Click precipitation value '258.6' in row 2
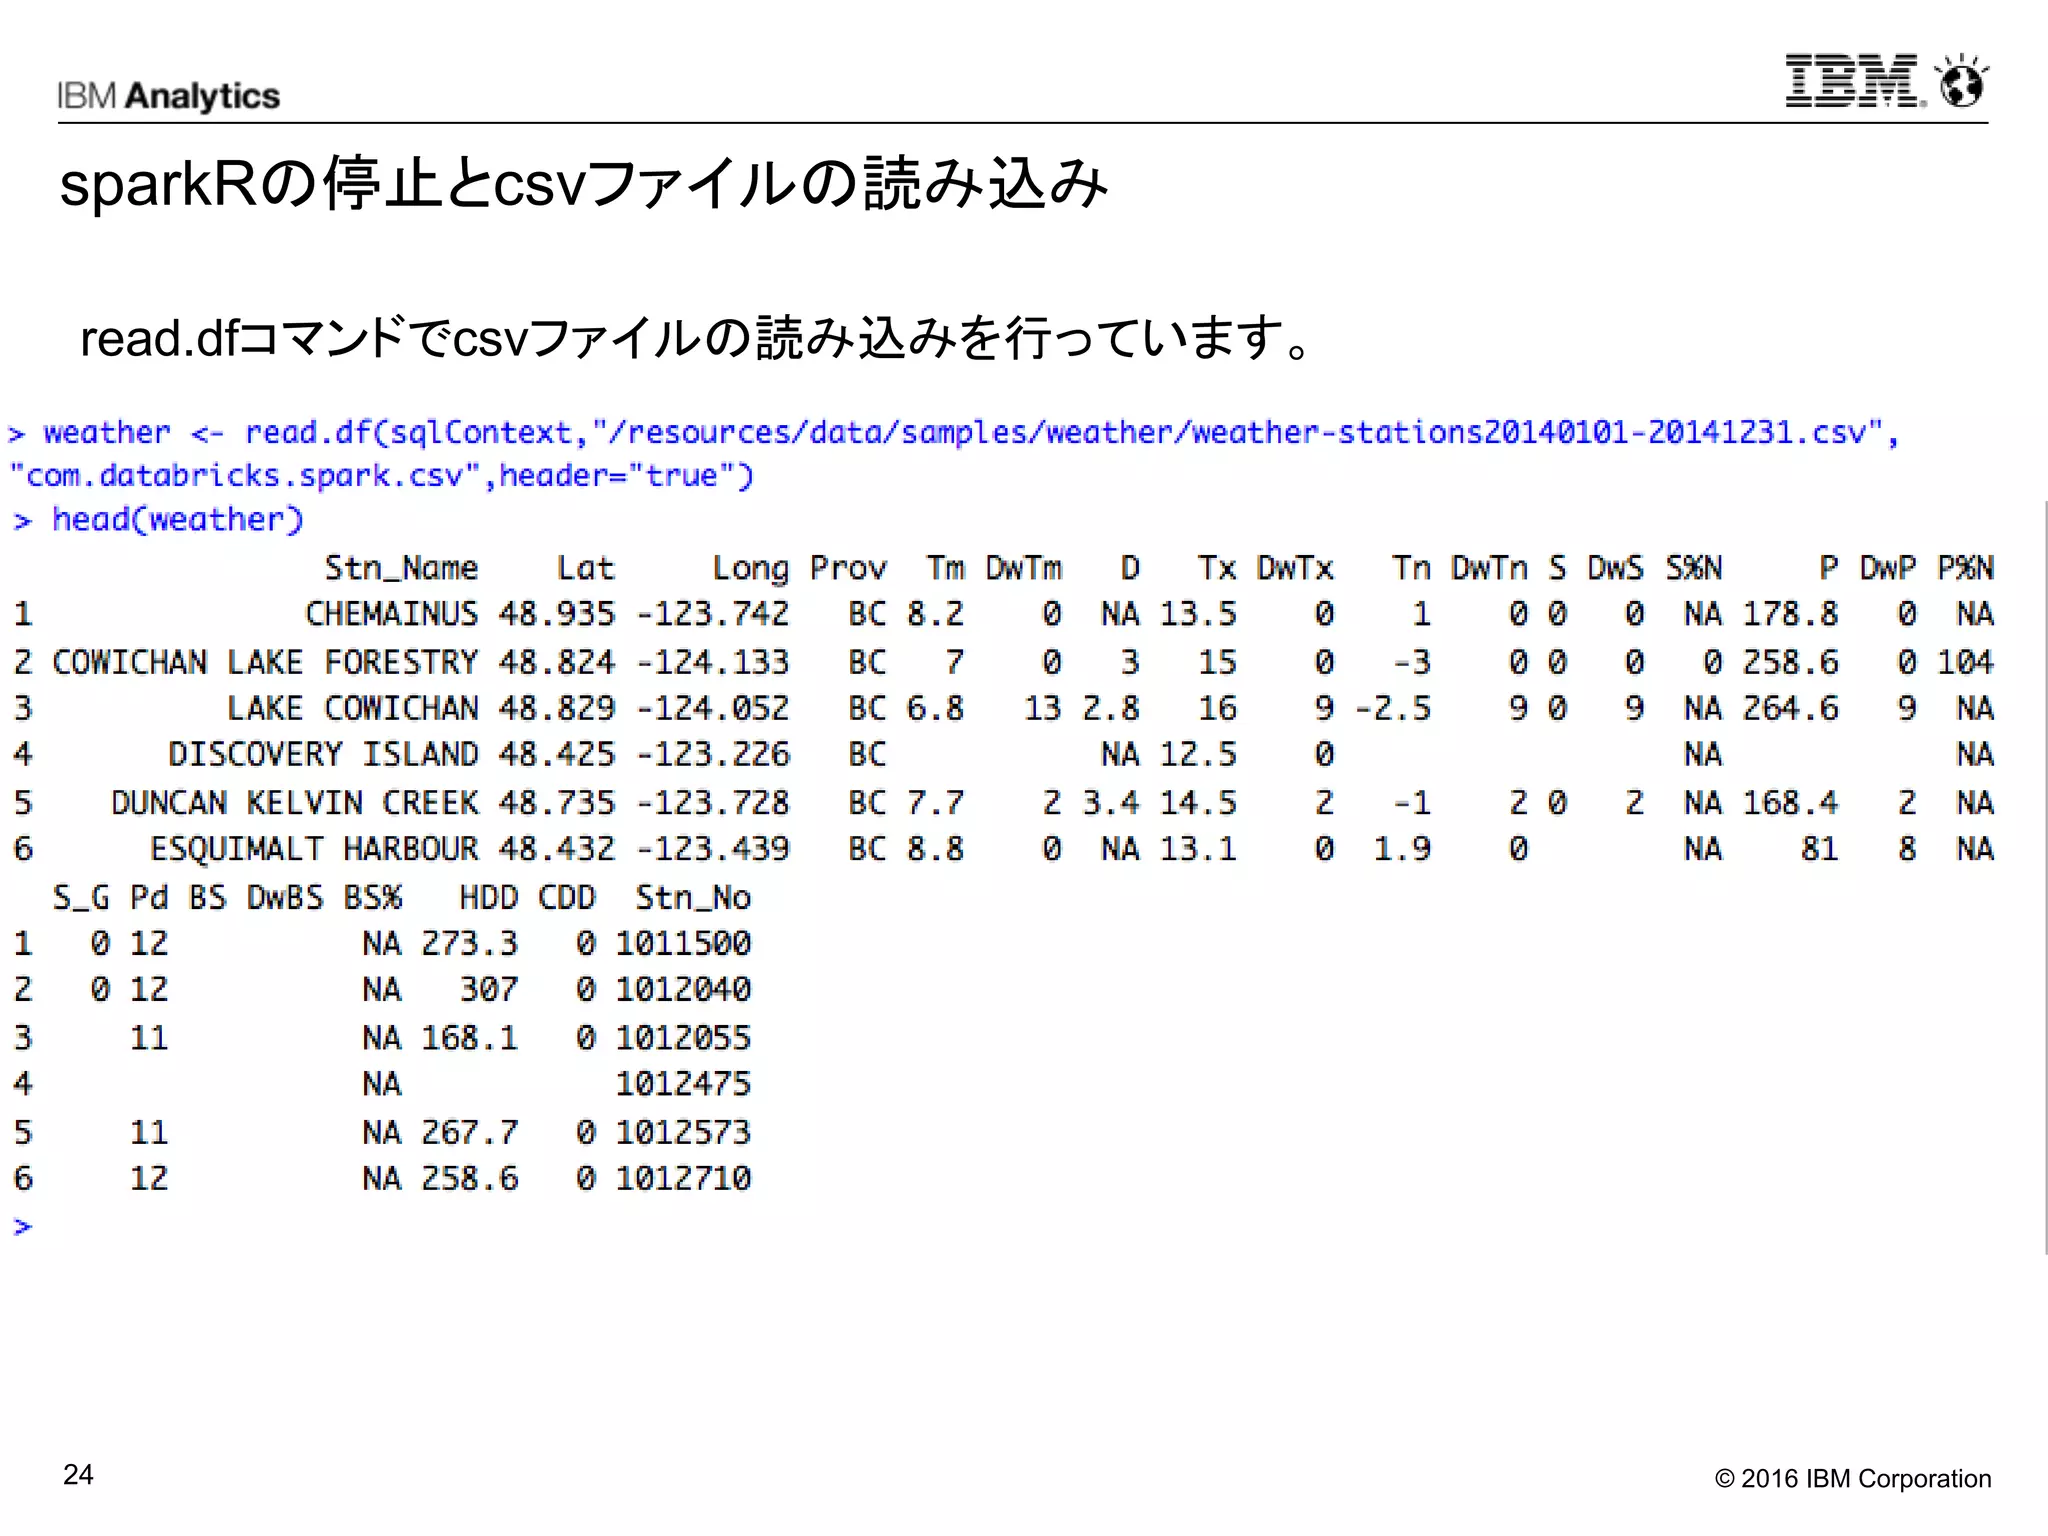 tap(1790, 662)
